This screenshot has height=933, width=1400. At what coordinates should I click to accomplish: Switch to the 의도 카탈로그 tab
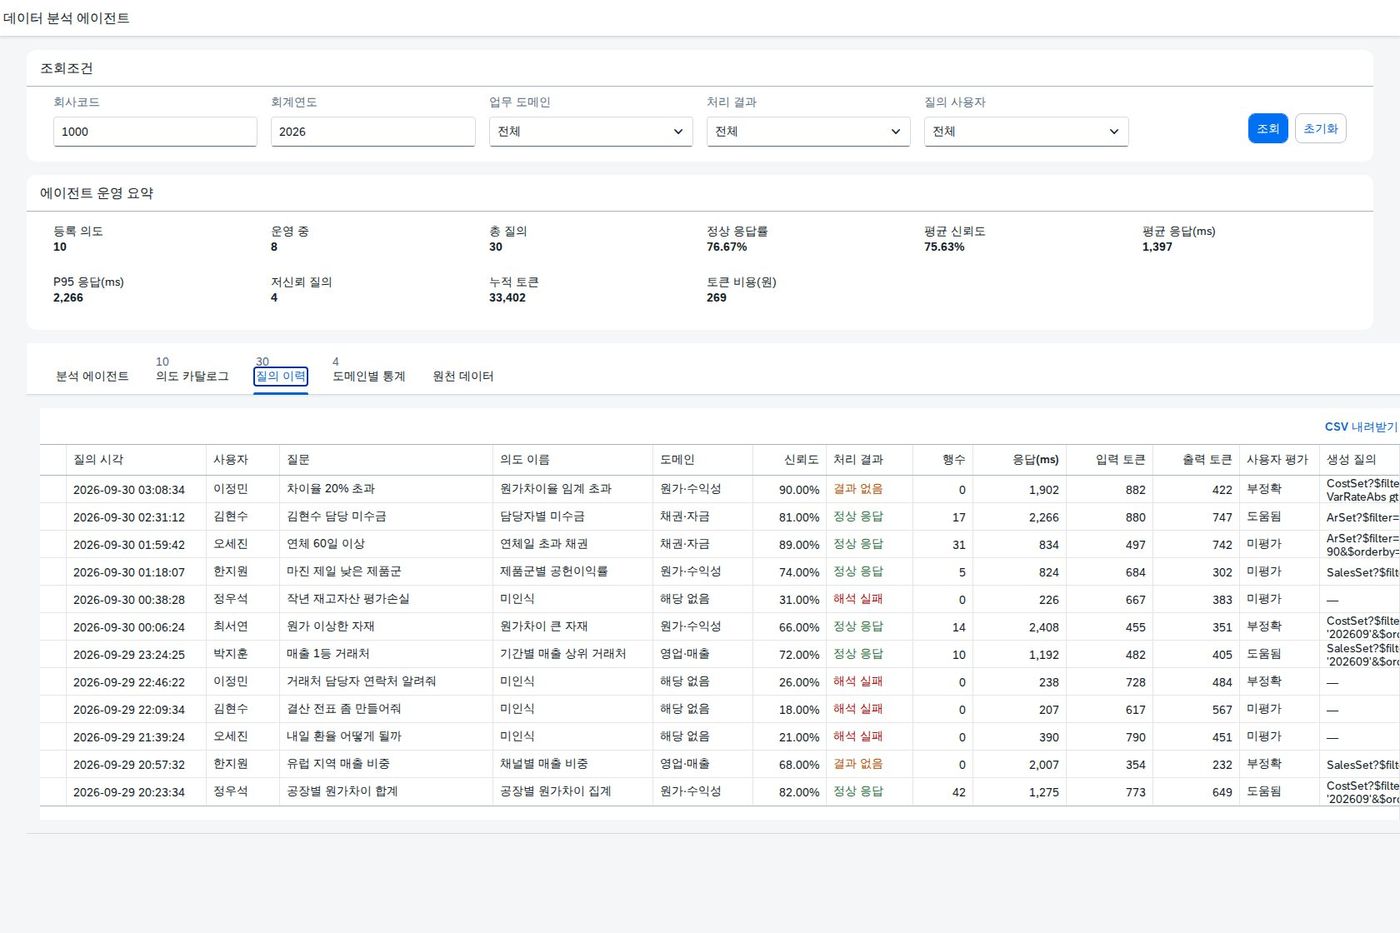point(192,376)
